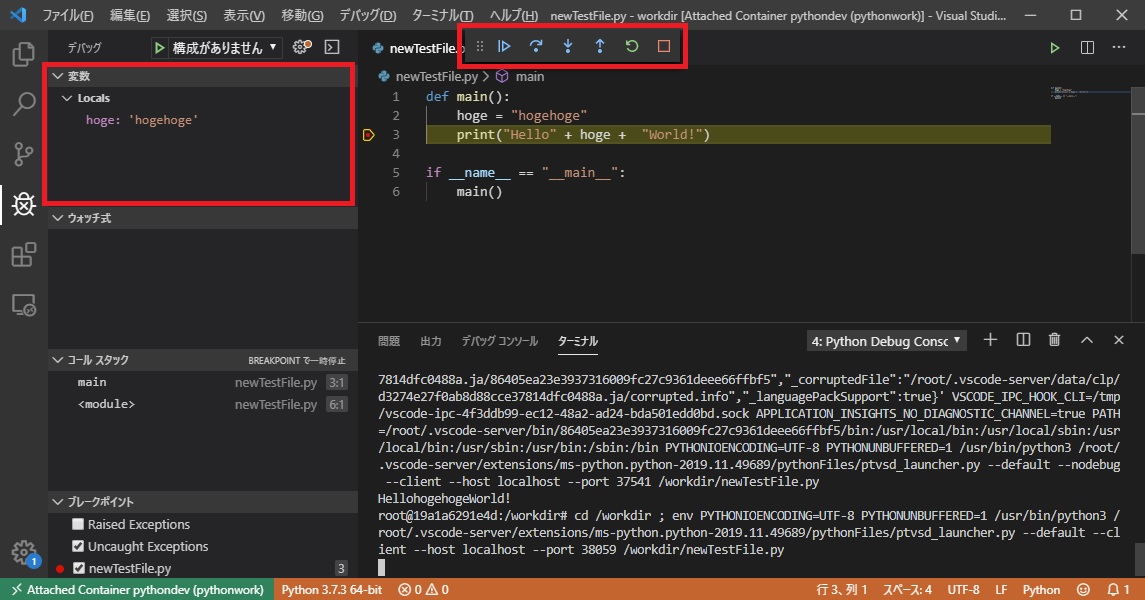Click Step Over in debug toolbar
Viewport: 1145px width, 600px height.
click(536, 46)
